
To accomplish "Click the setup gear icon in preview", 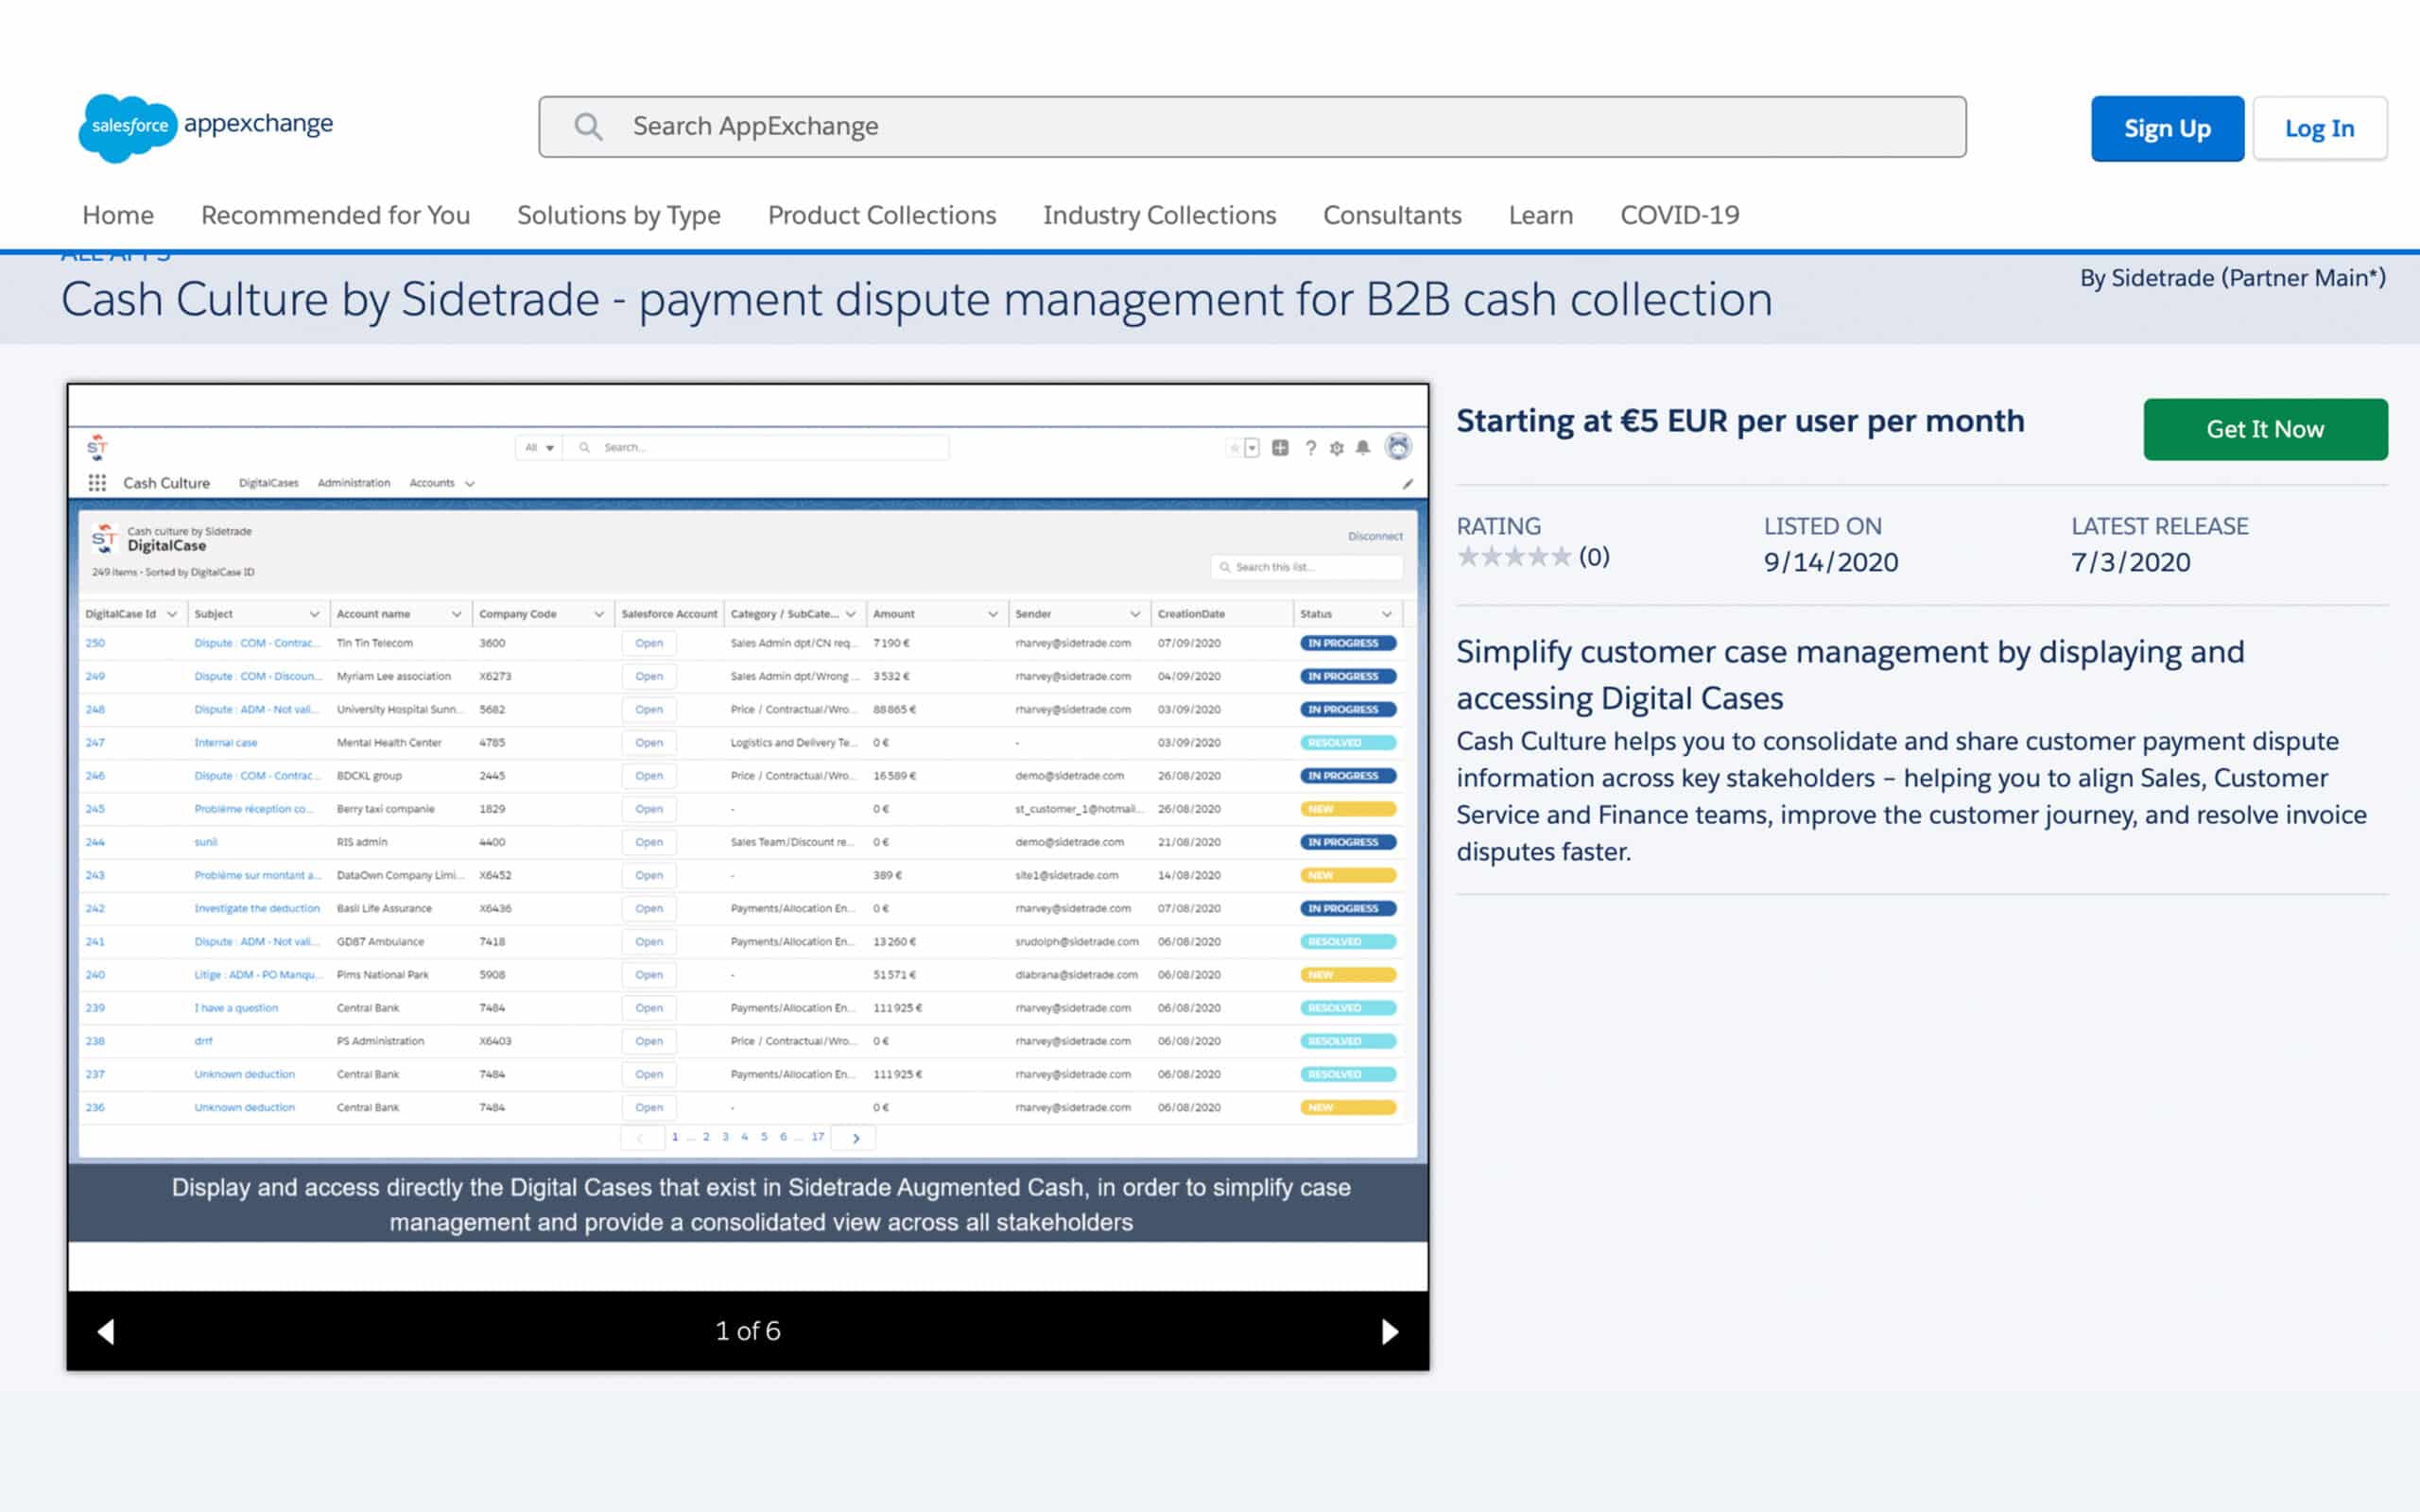I will 1337,448.
